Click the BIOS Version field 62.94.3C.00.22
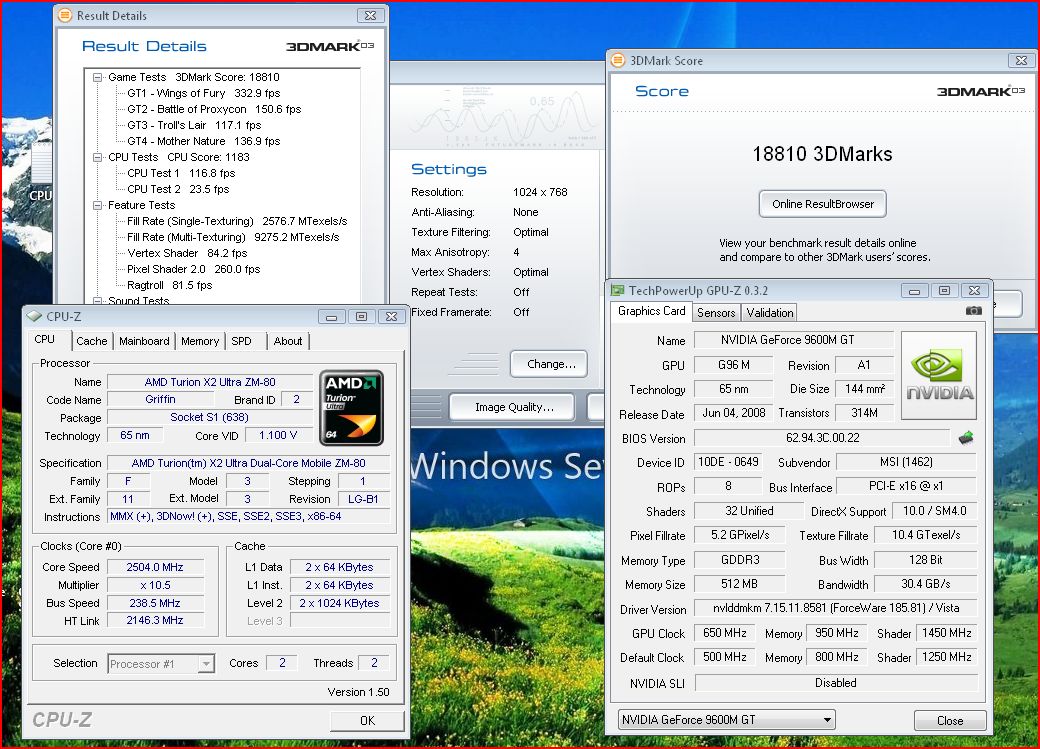 coord(822,439)
